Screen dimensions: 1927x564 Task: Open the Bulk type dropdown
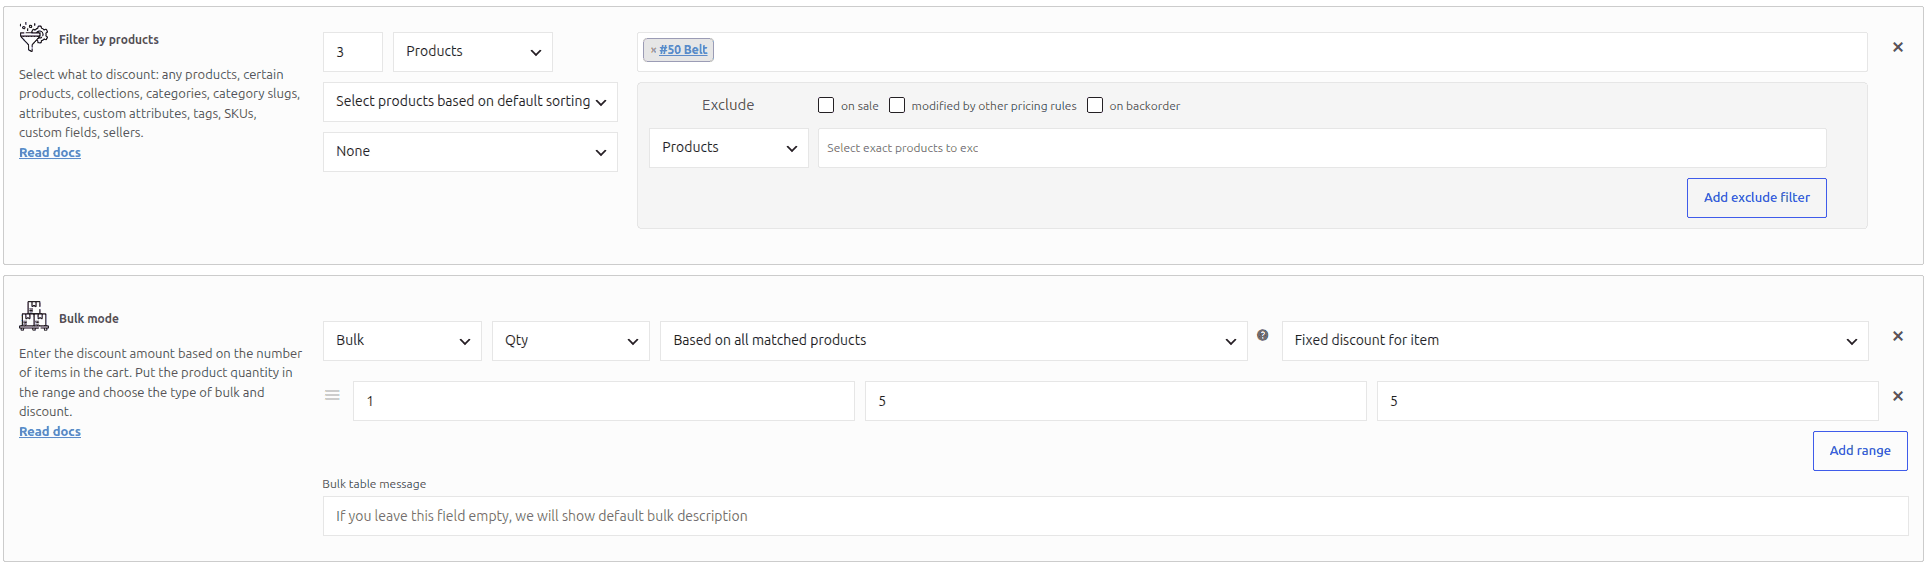pos(402,341)
